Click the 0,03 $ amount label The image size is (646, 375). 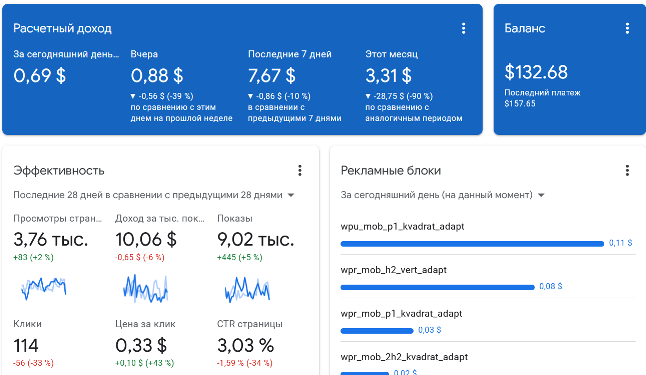click(x=430, y=330)
